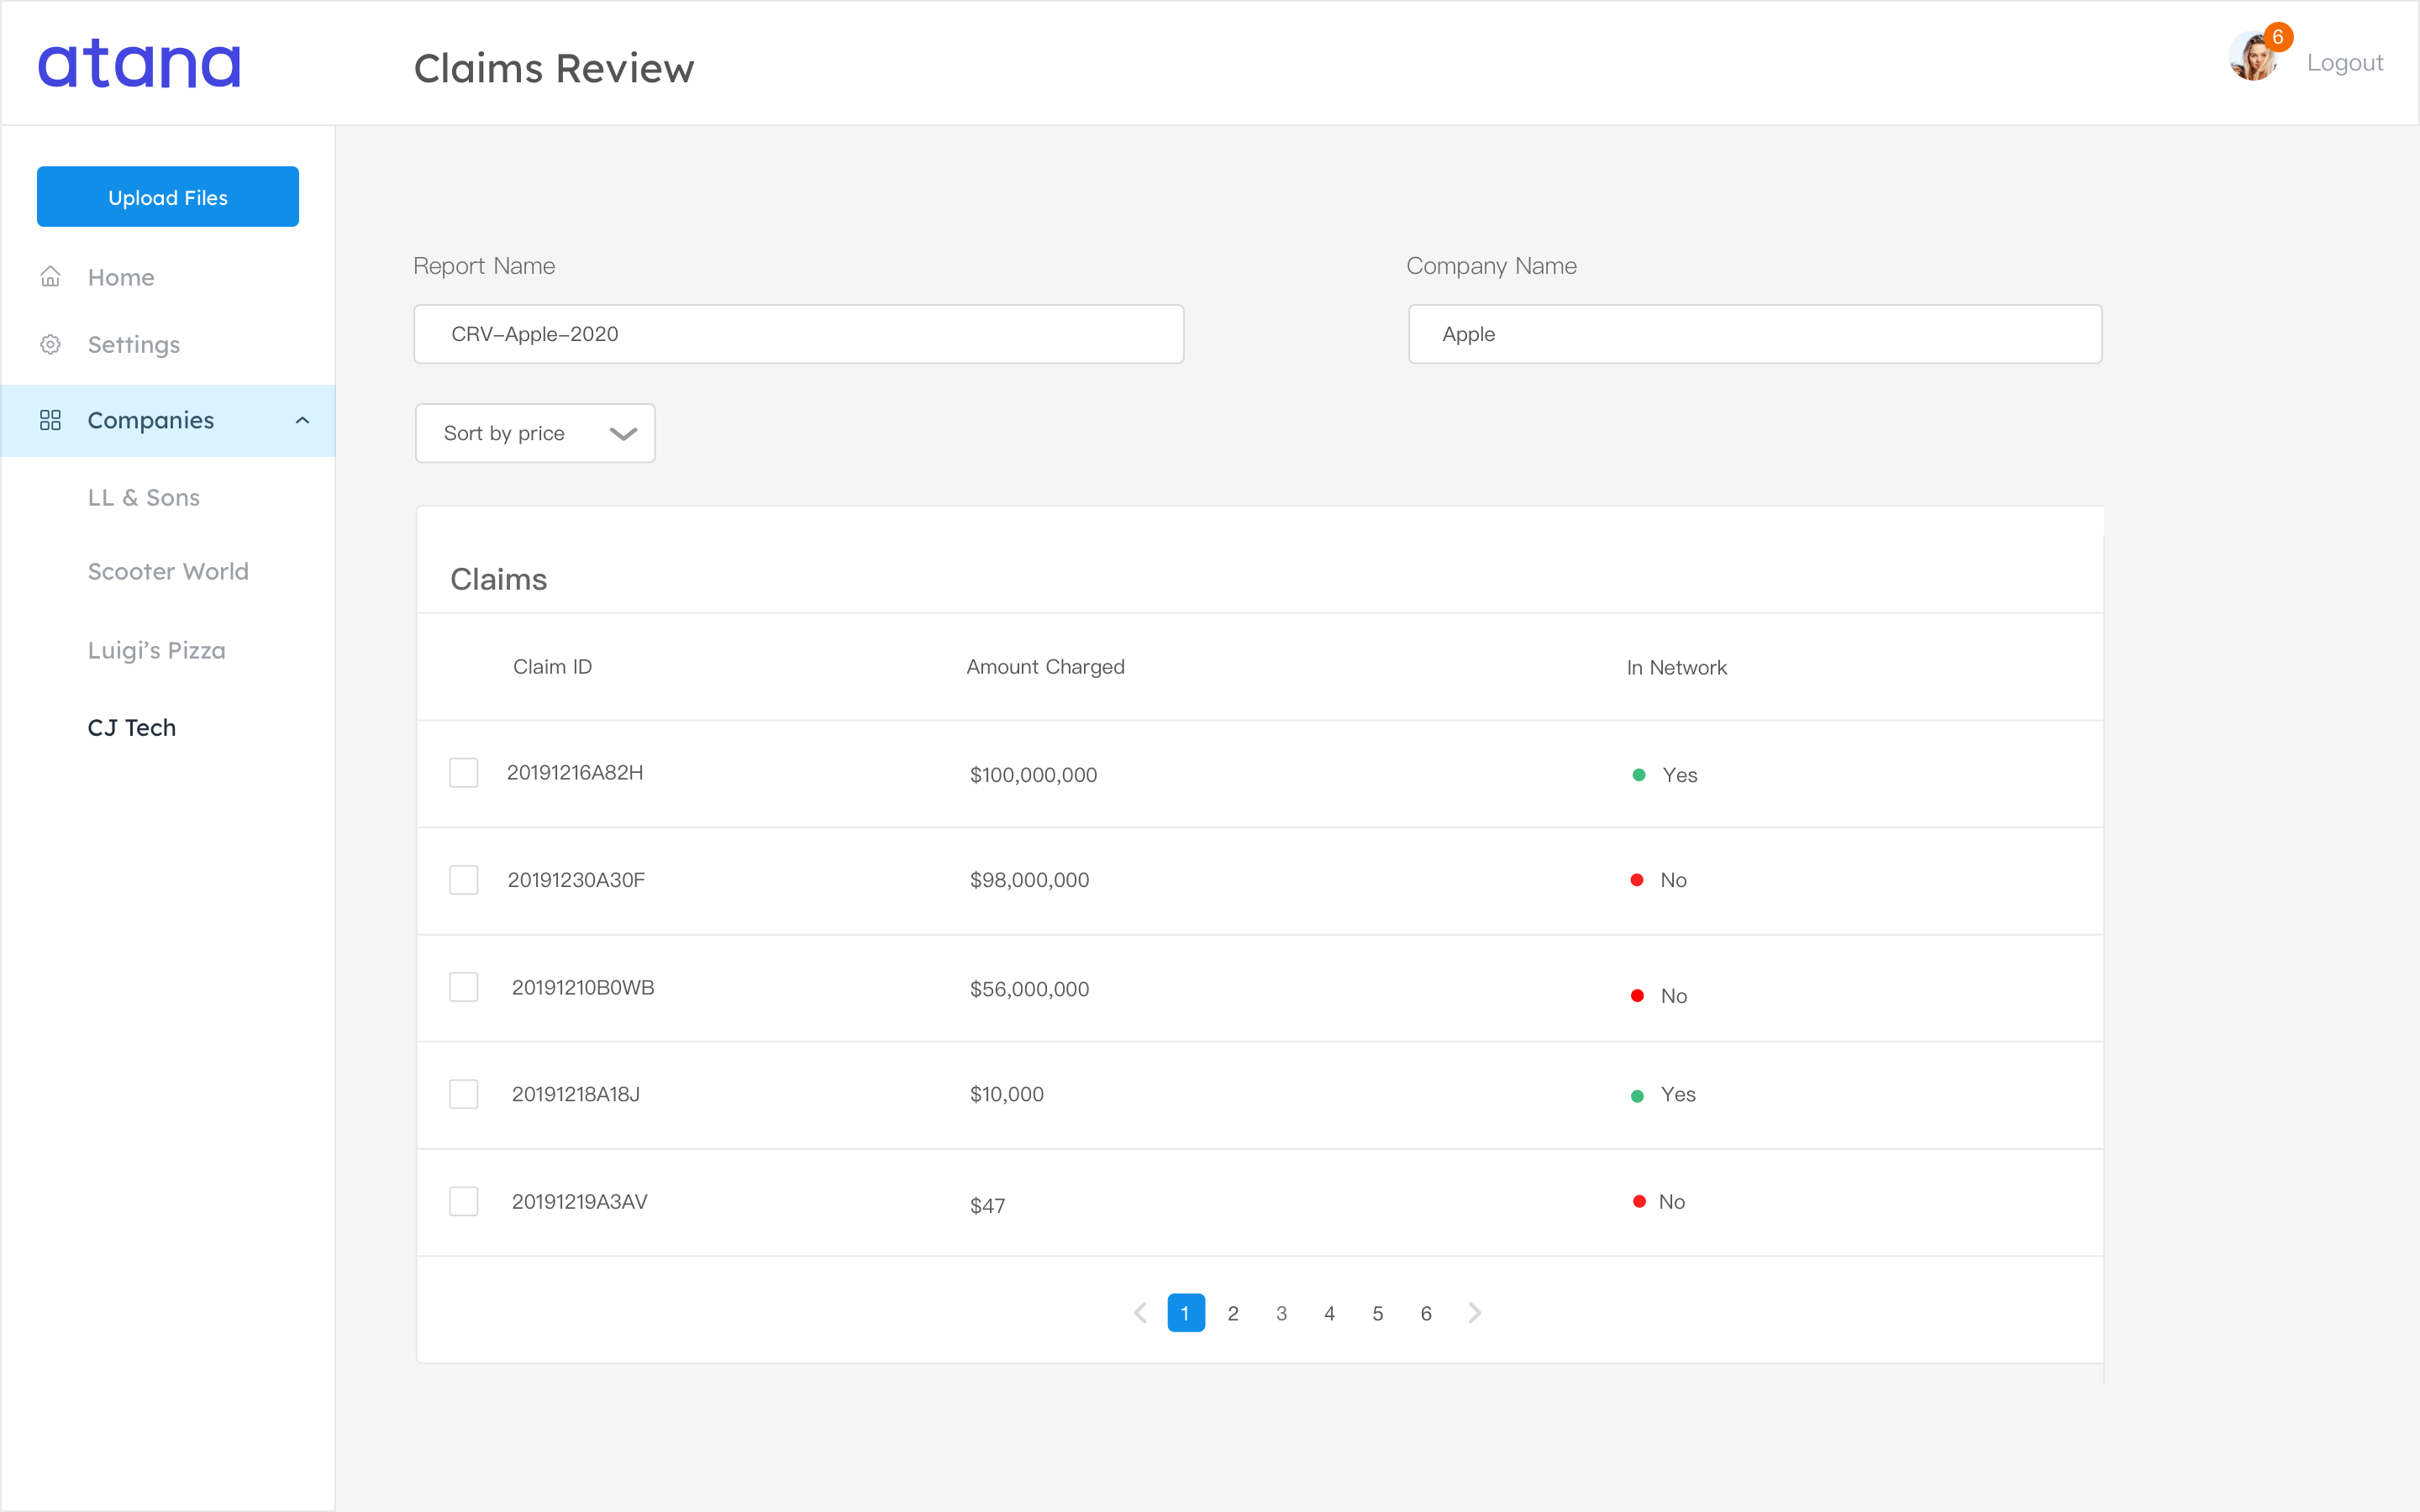The image size is (2420, 1512).
Task: Open LL & Sons company
Action: click(144, 497)
